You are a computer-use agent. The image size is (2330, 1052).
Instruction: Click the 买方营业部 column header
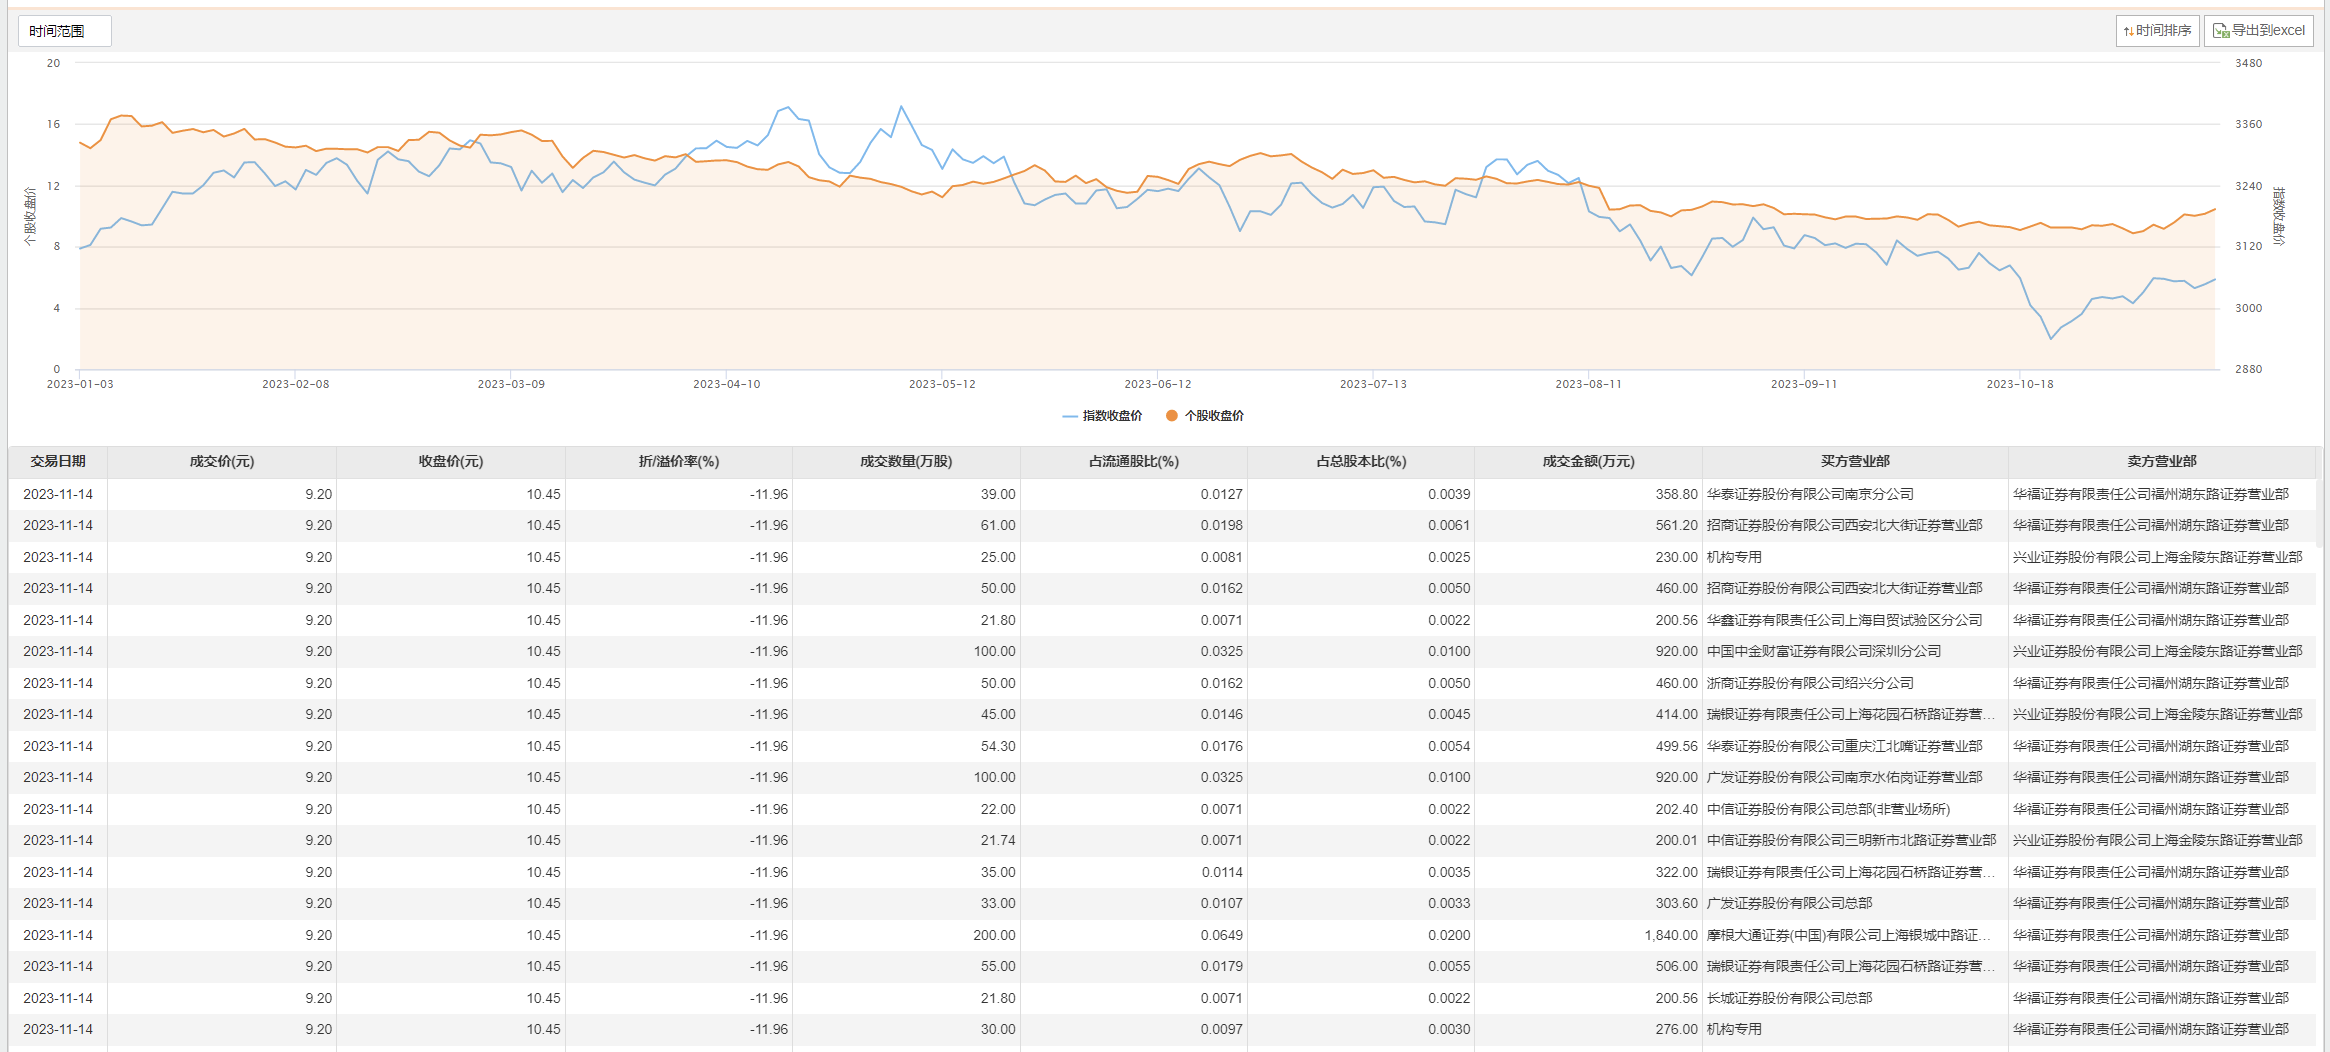(1855, 462)
